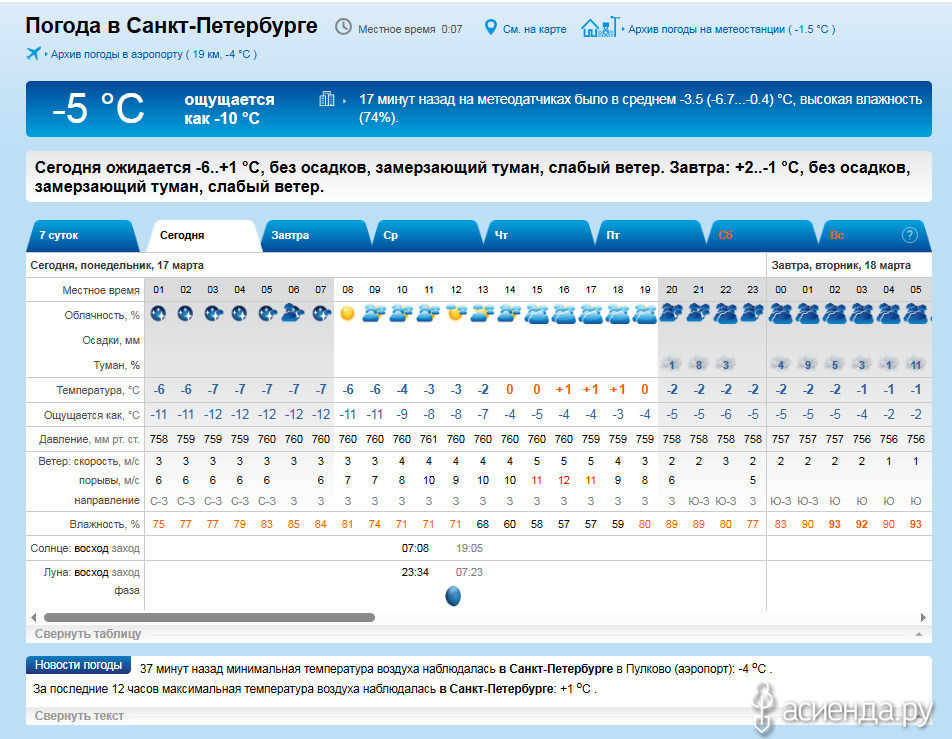Click cloudiness icon at tomorrow's hour 00
Image resolution: width=952 pixels, height=739 pixels.
(x=781, y=313)
